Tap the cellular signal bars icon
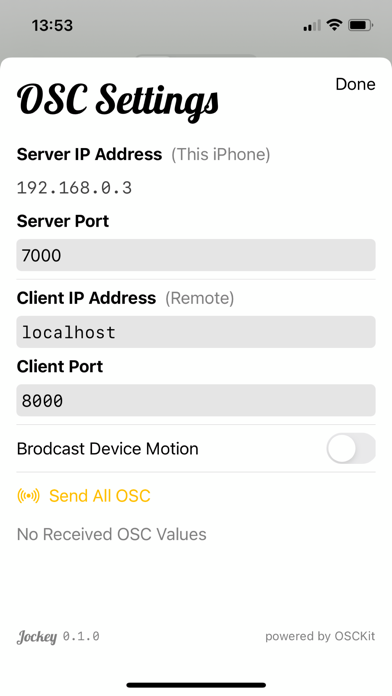This screenshot has height=696, width=392. click(312, 26)
